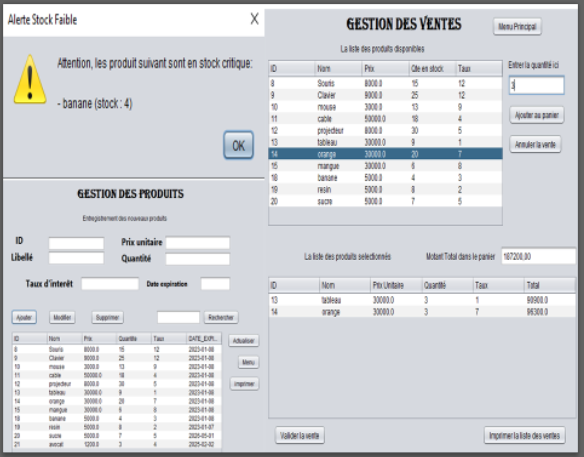Click the Ajouter au panier button
584x457 pixels.
[536, 115]
